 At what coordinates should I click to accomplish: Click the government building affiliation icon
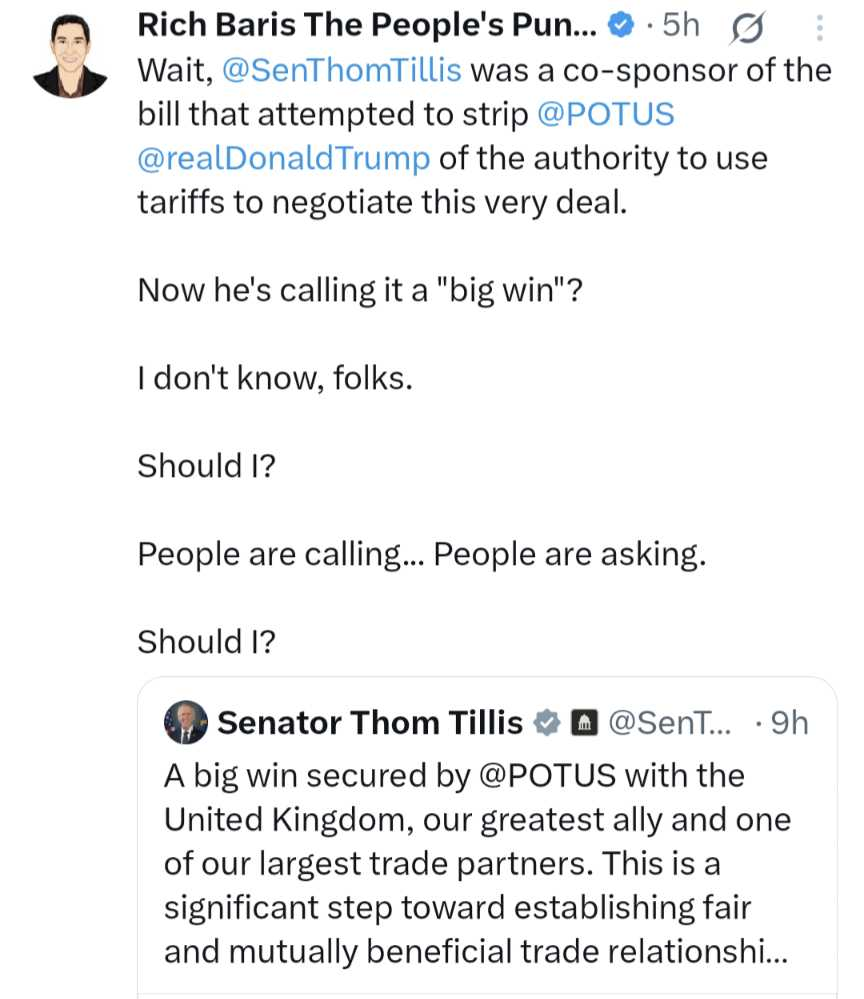click(584, 722)
